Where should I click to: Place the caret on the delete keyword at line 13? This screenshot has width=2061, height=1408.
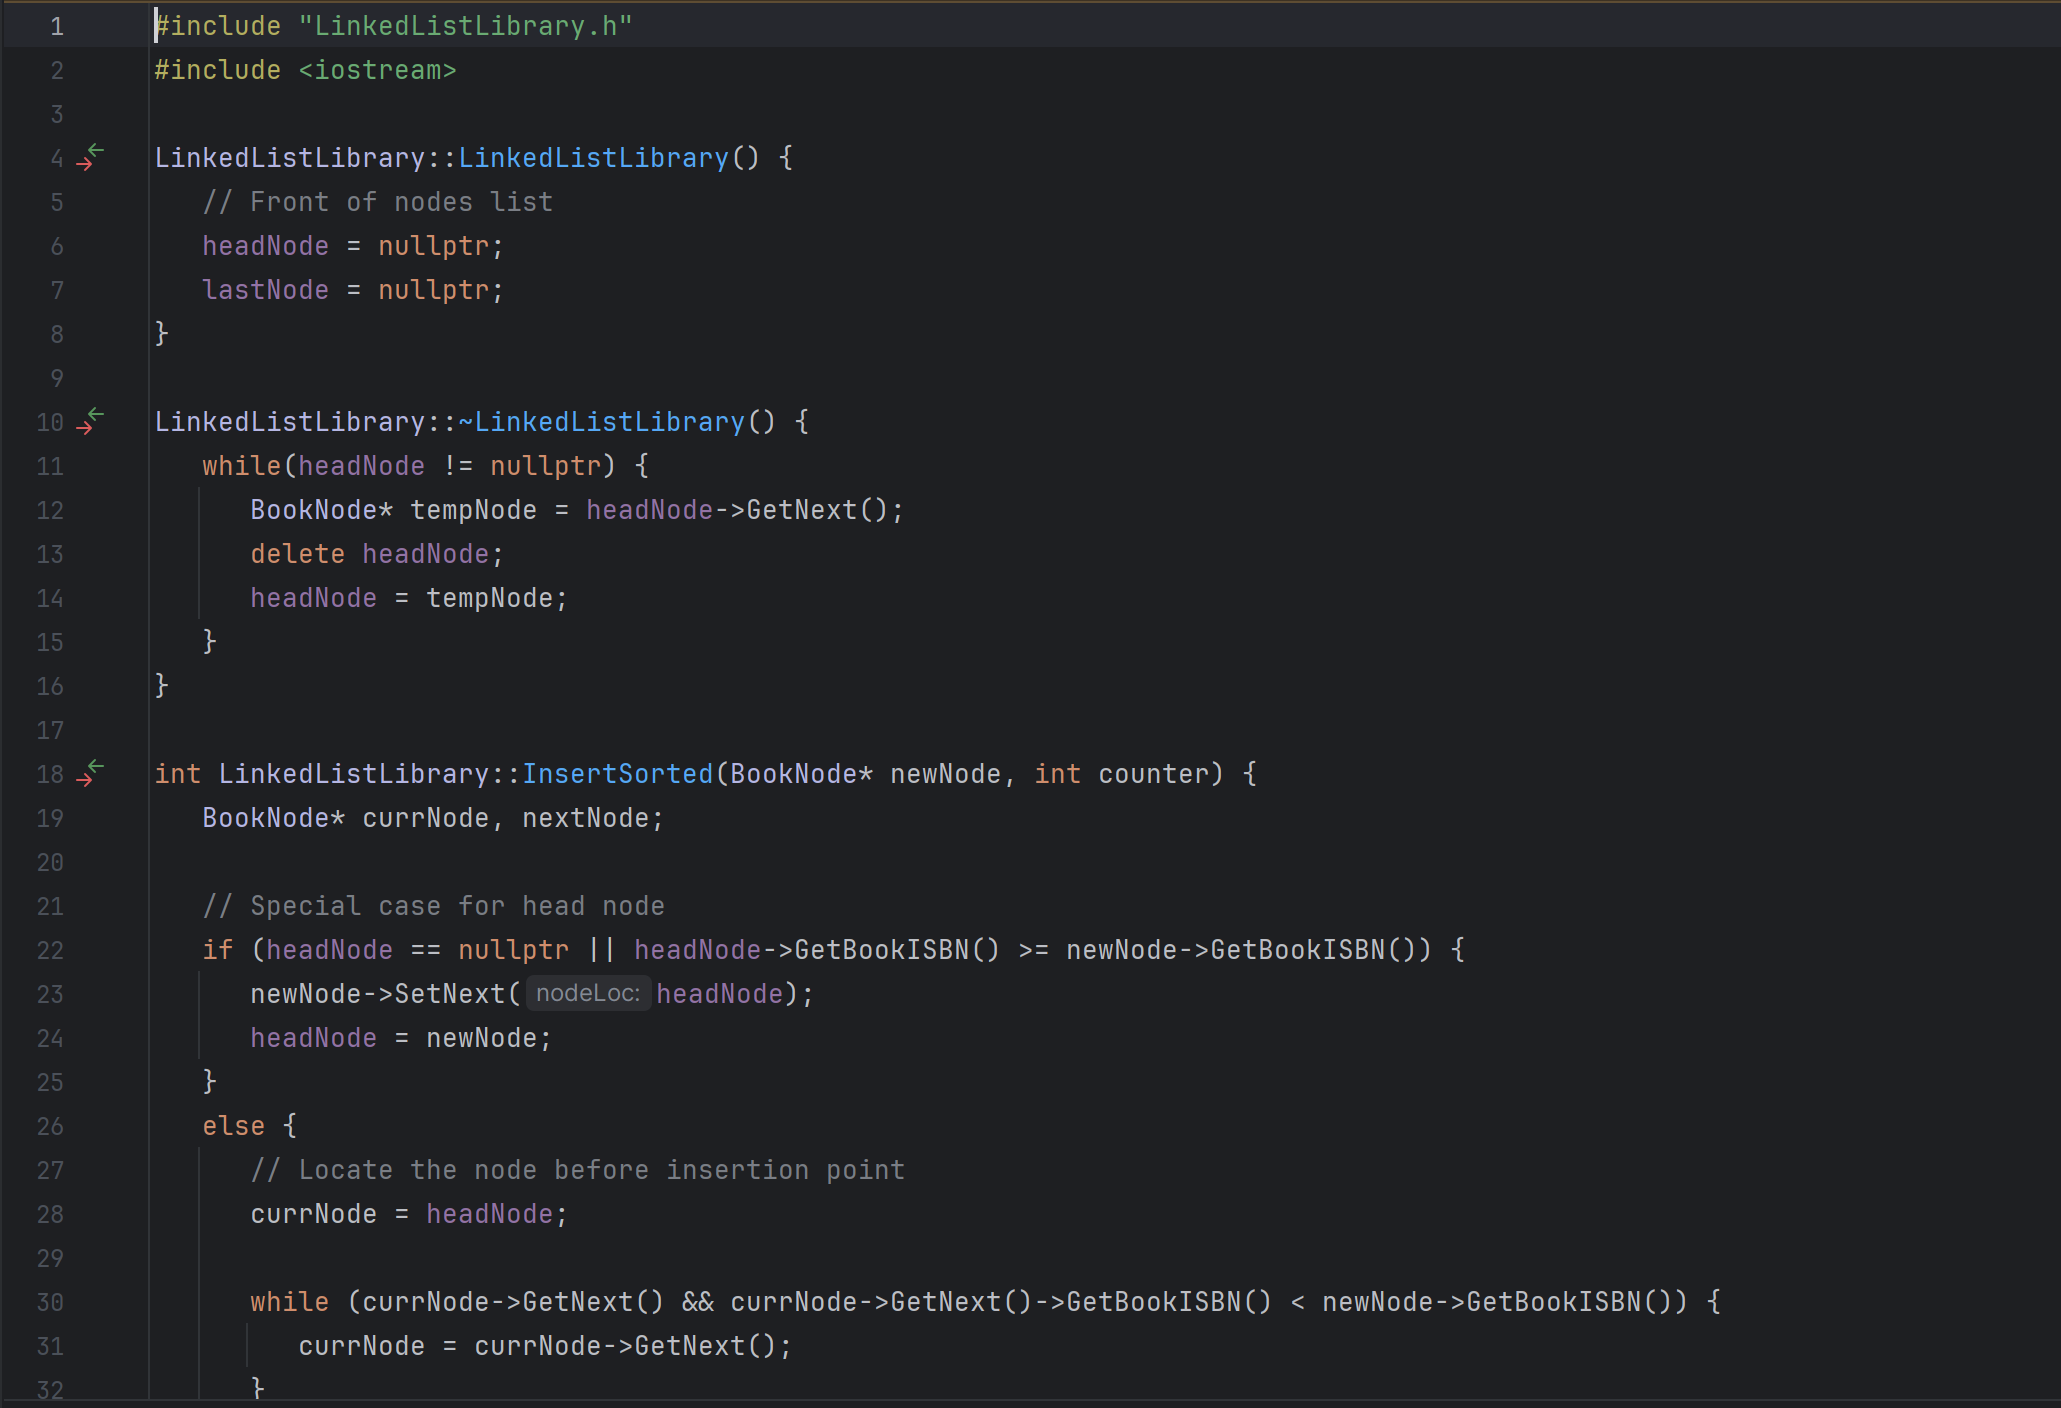click(x=296, y=553)
